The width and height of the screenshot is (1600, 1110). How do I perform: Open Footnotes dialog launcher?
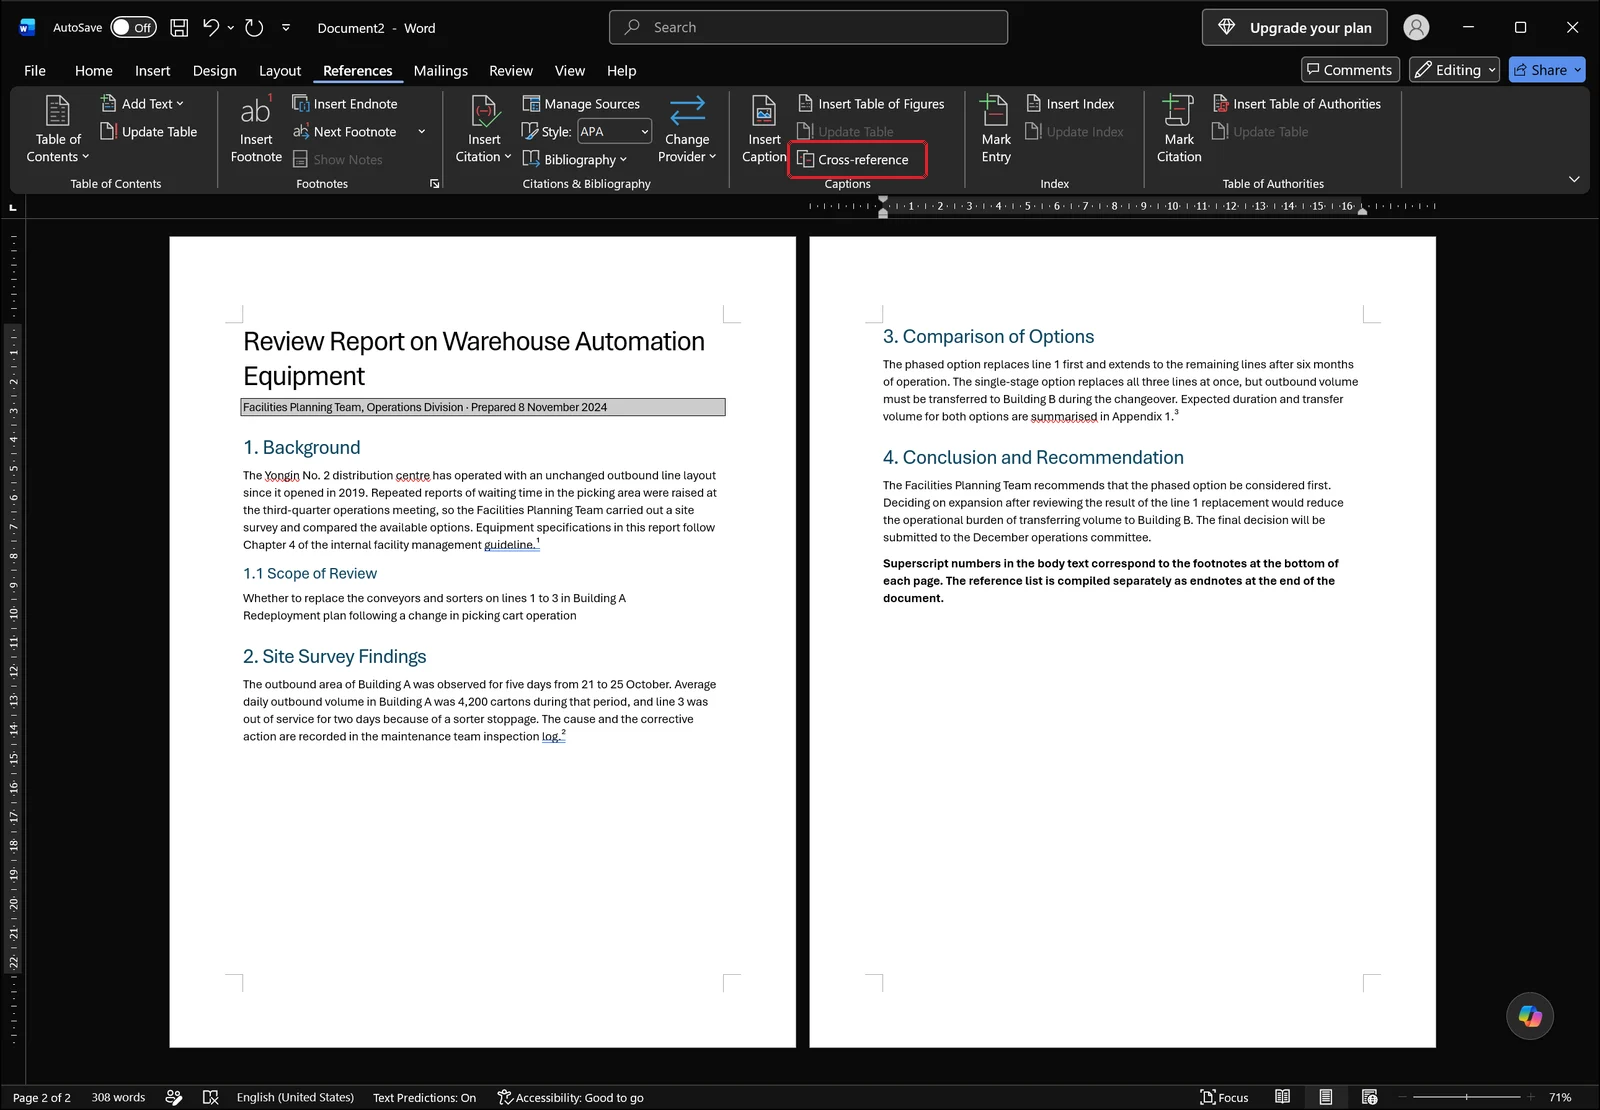[x=435, y=184]
